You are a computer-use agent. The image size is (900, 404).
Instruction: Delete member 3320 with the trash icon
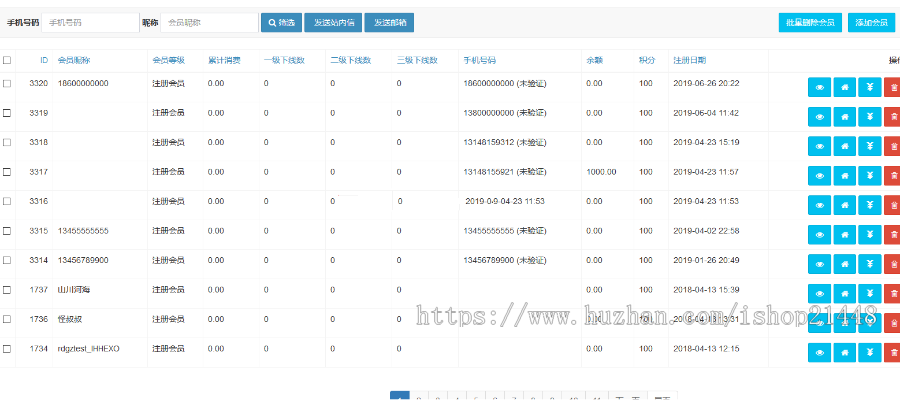tap(892, 87)
